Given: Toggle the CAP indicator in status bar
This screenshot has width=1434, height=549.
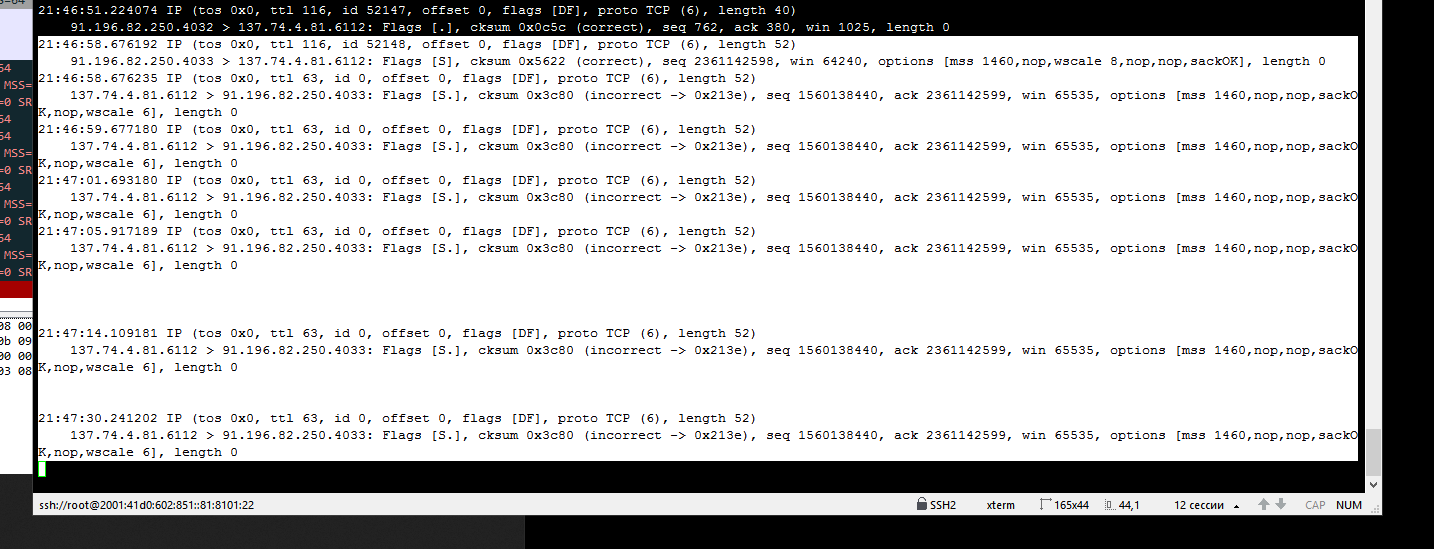Looking at the screenshot, I should [1315, 505].
